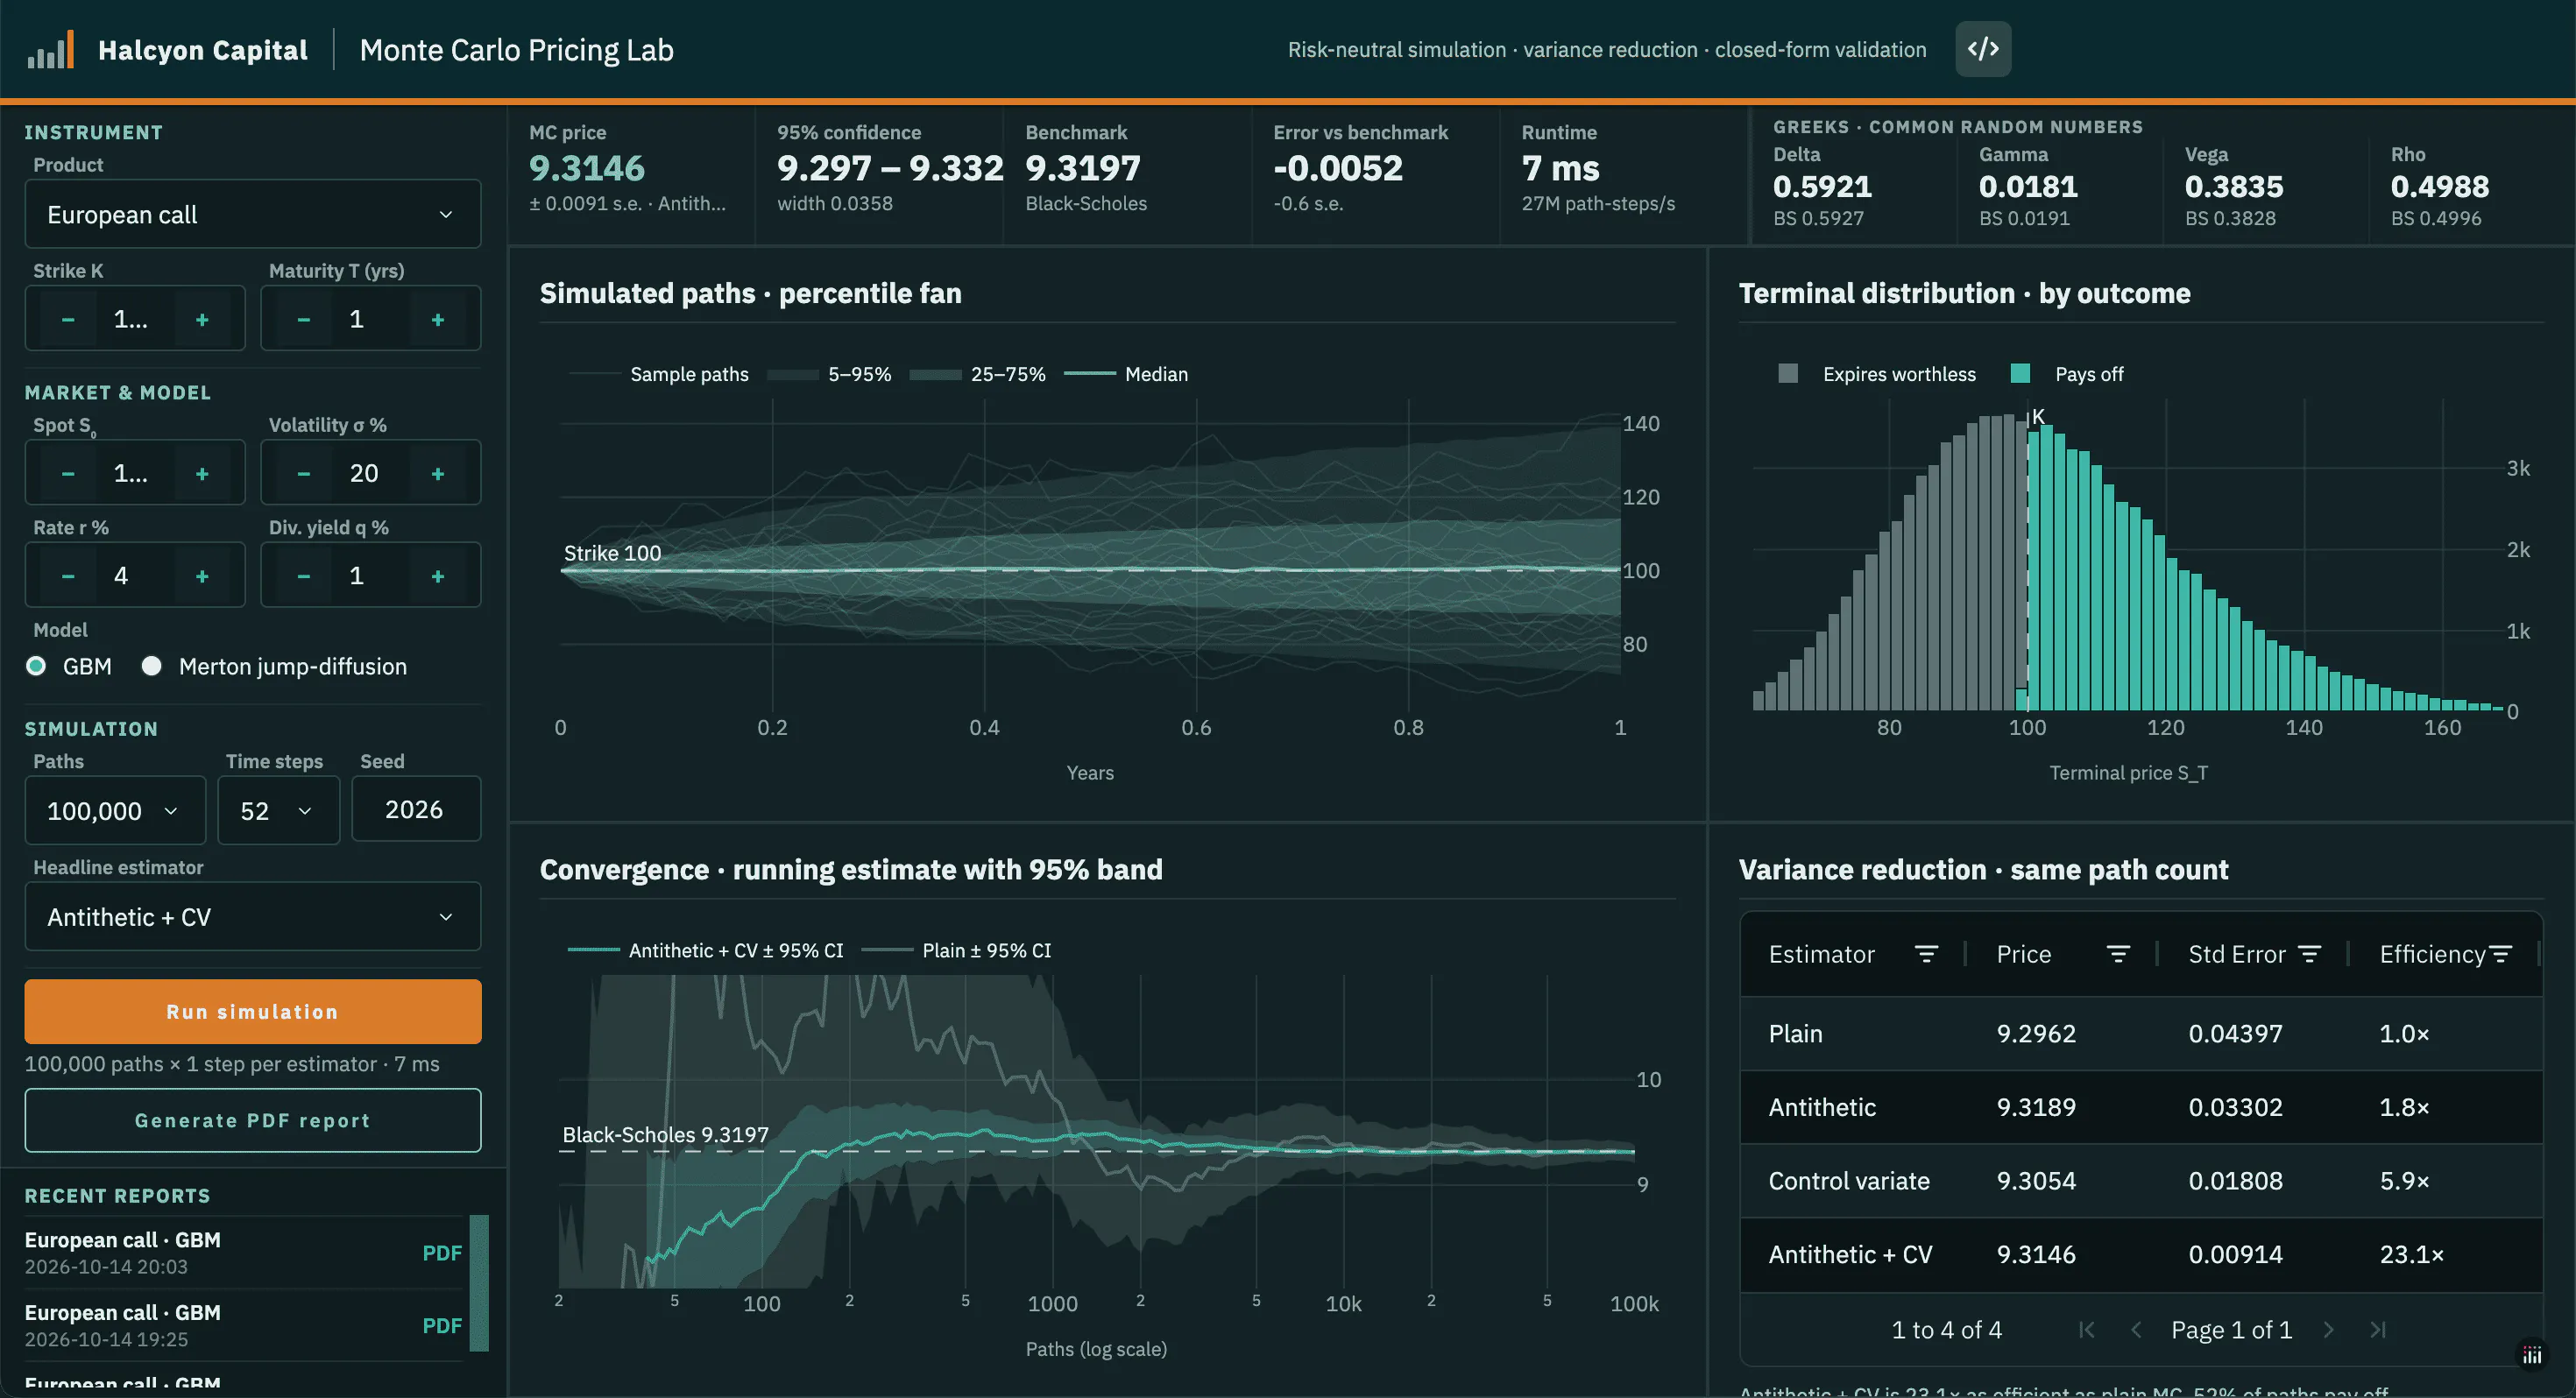Toggle Plain ± 95% CI legend entry
The height and width of the screenshot is (1398, 2576).
(x=957, y=951)
